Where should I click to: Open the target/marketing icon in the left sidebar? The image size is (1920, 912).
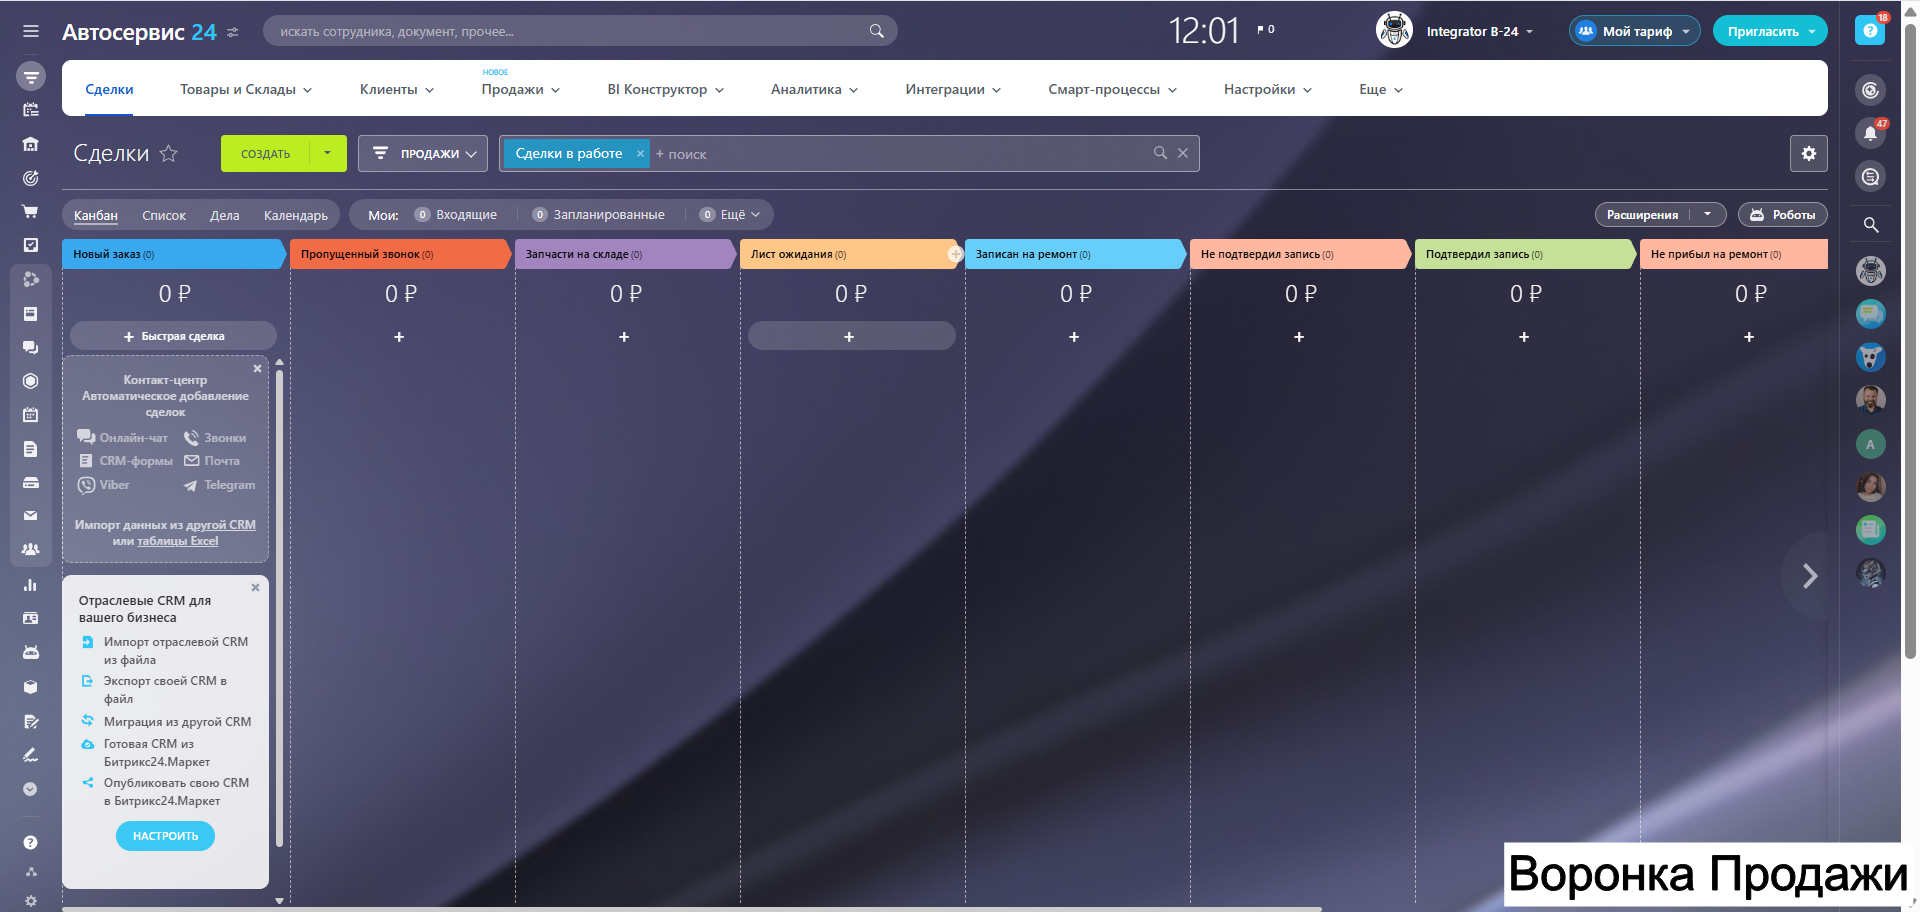coord(31,178)
